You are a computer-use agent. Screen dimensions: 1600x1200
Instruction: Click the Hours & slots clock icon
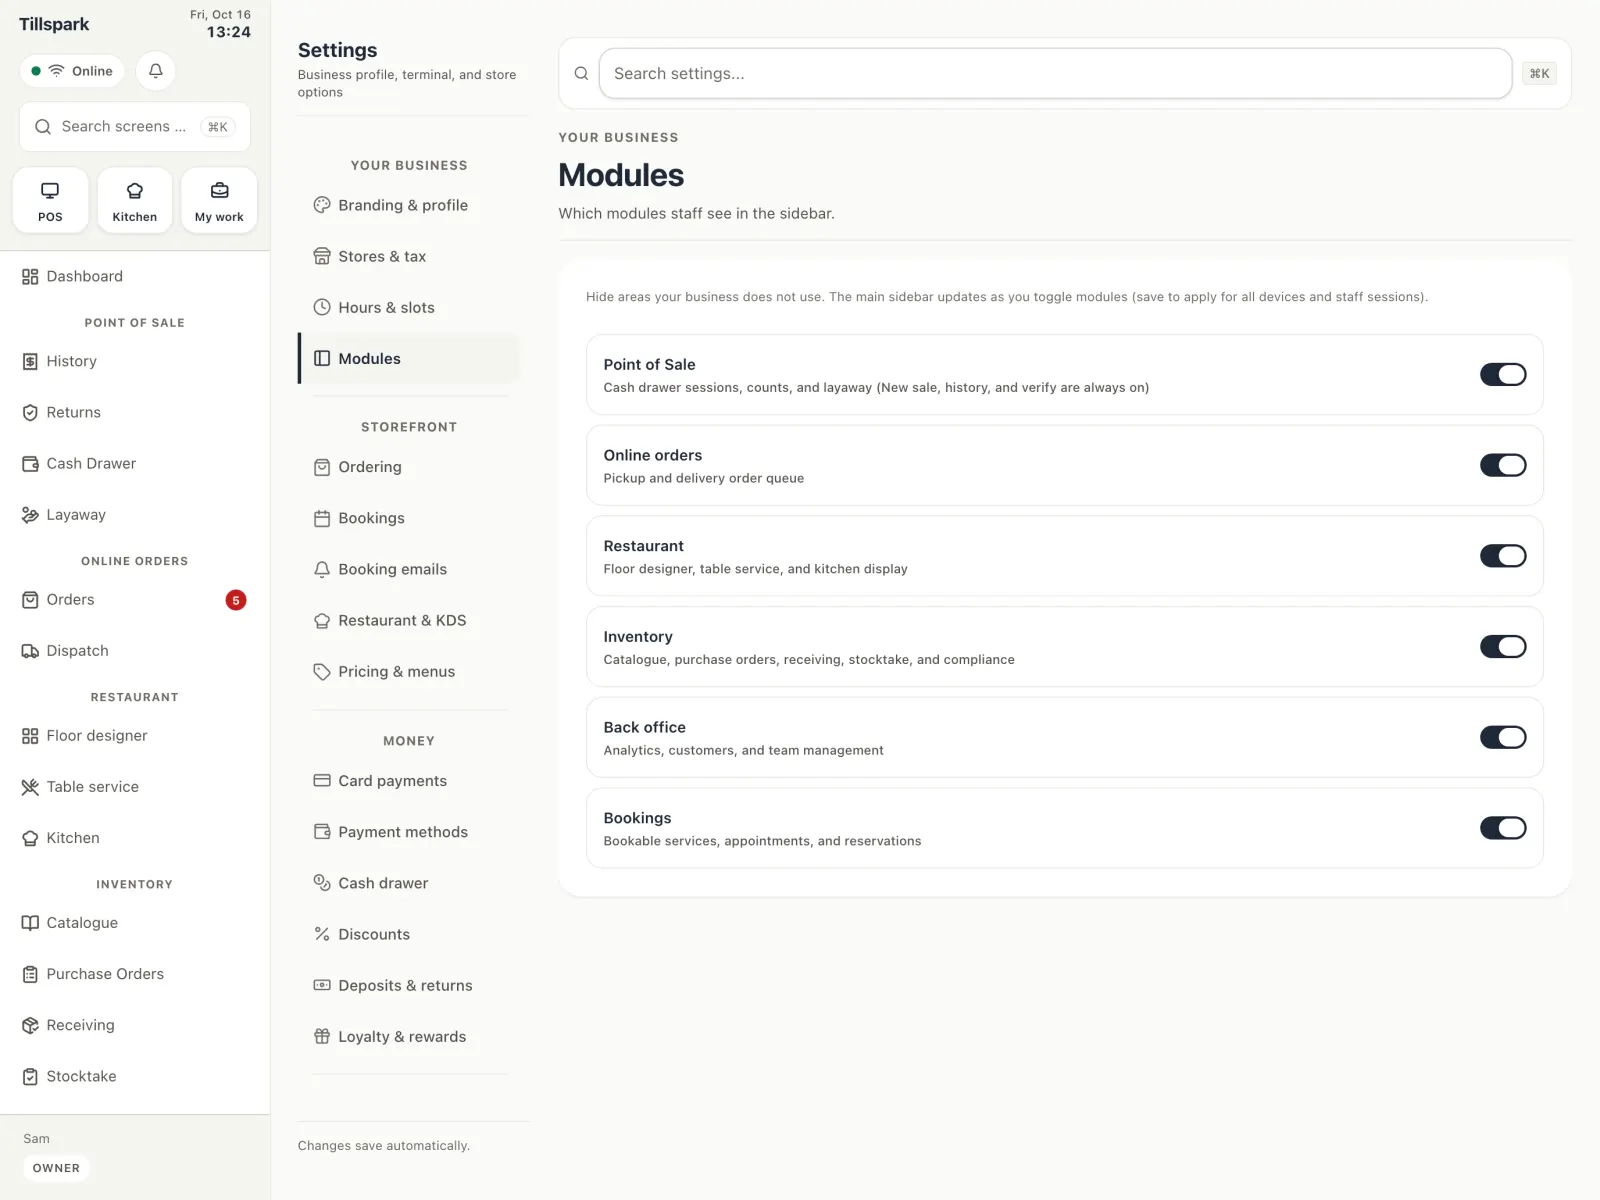(322, 307)
